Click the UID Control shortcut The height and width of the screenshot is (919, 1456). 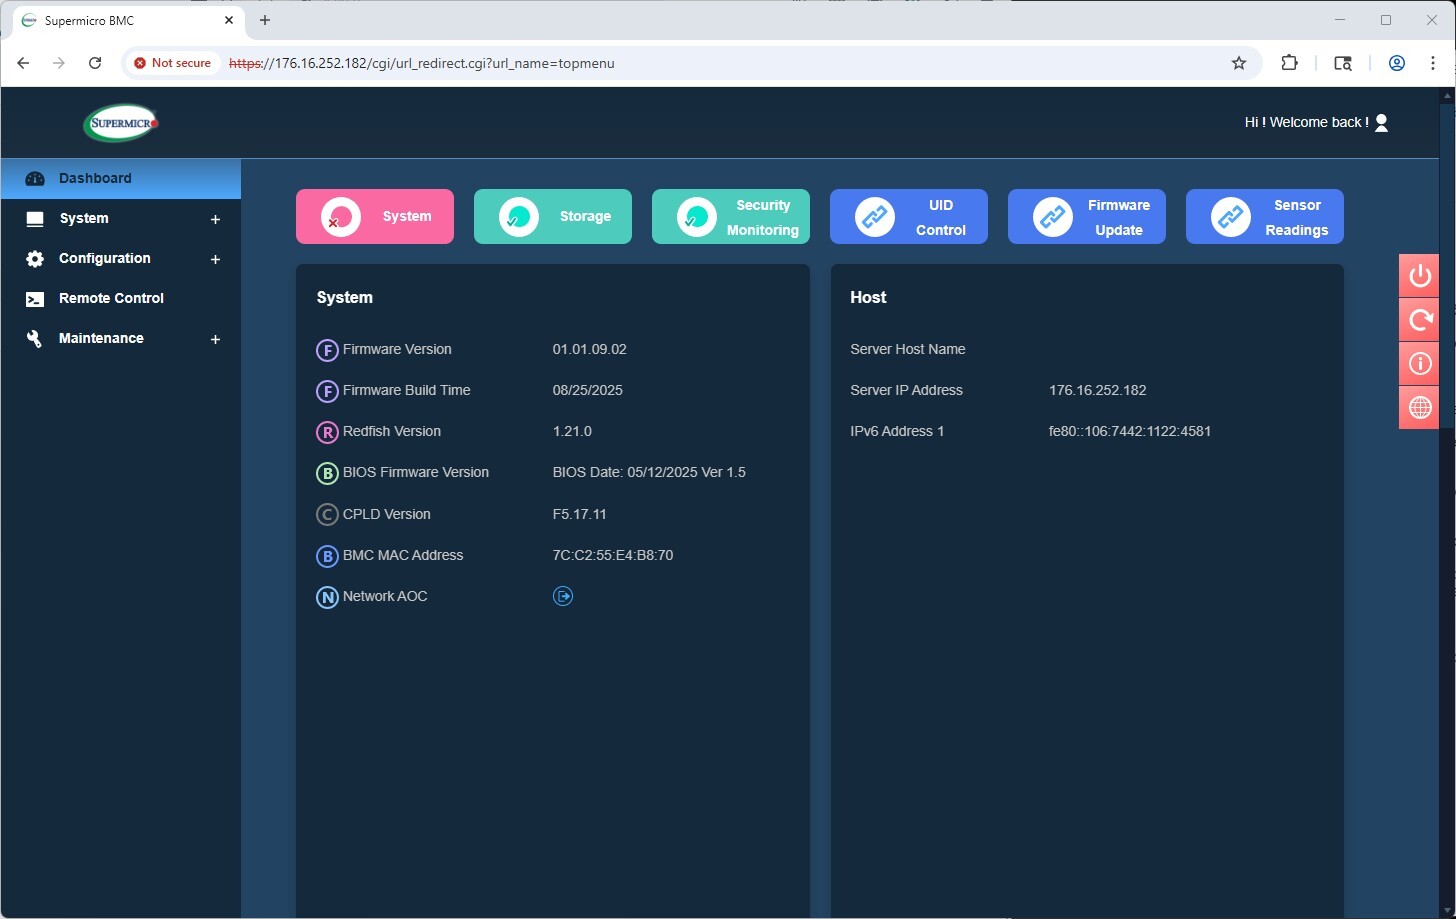click(x=909, y=217)
